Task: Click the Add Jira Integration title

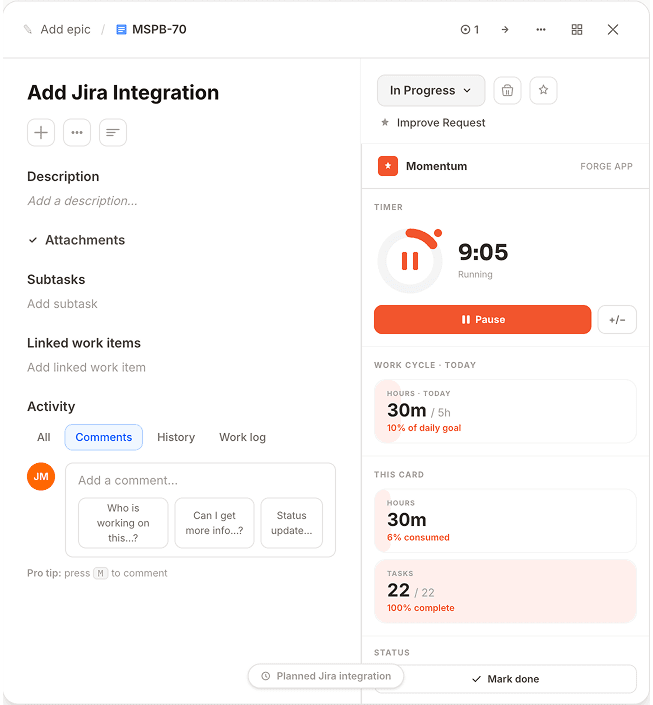Action: (123, 93)
